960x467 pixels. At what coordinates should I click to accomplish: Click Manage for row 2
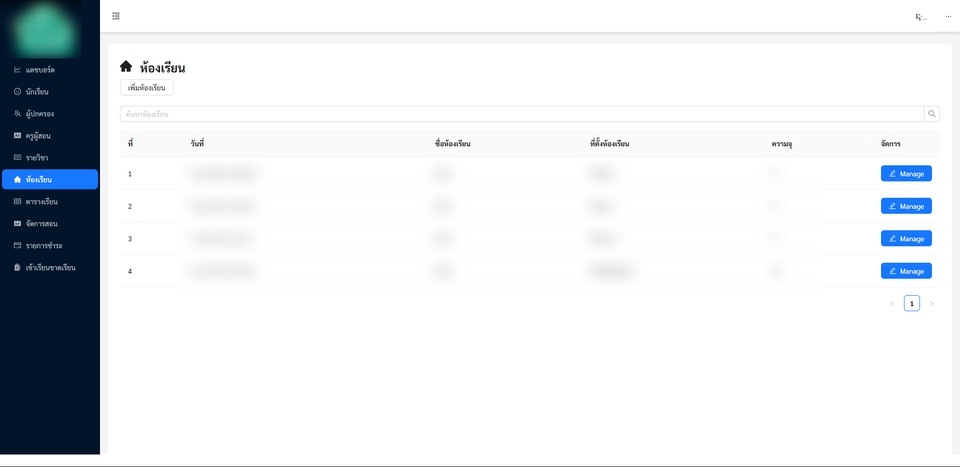[906, 206]
